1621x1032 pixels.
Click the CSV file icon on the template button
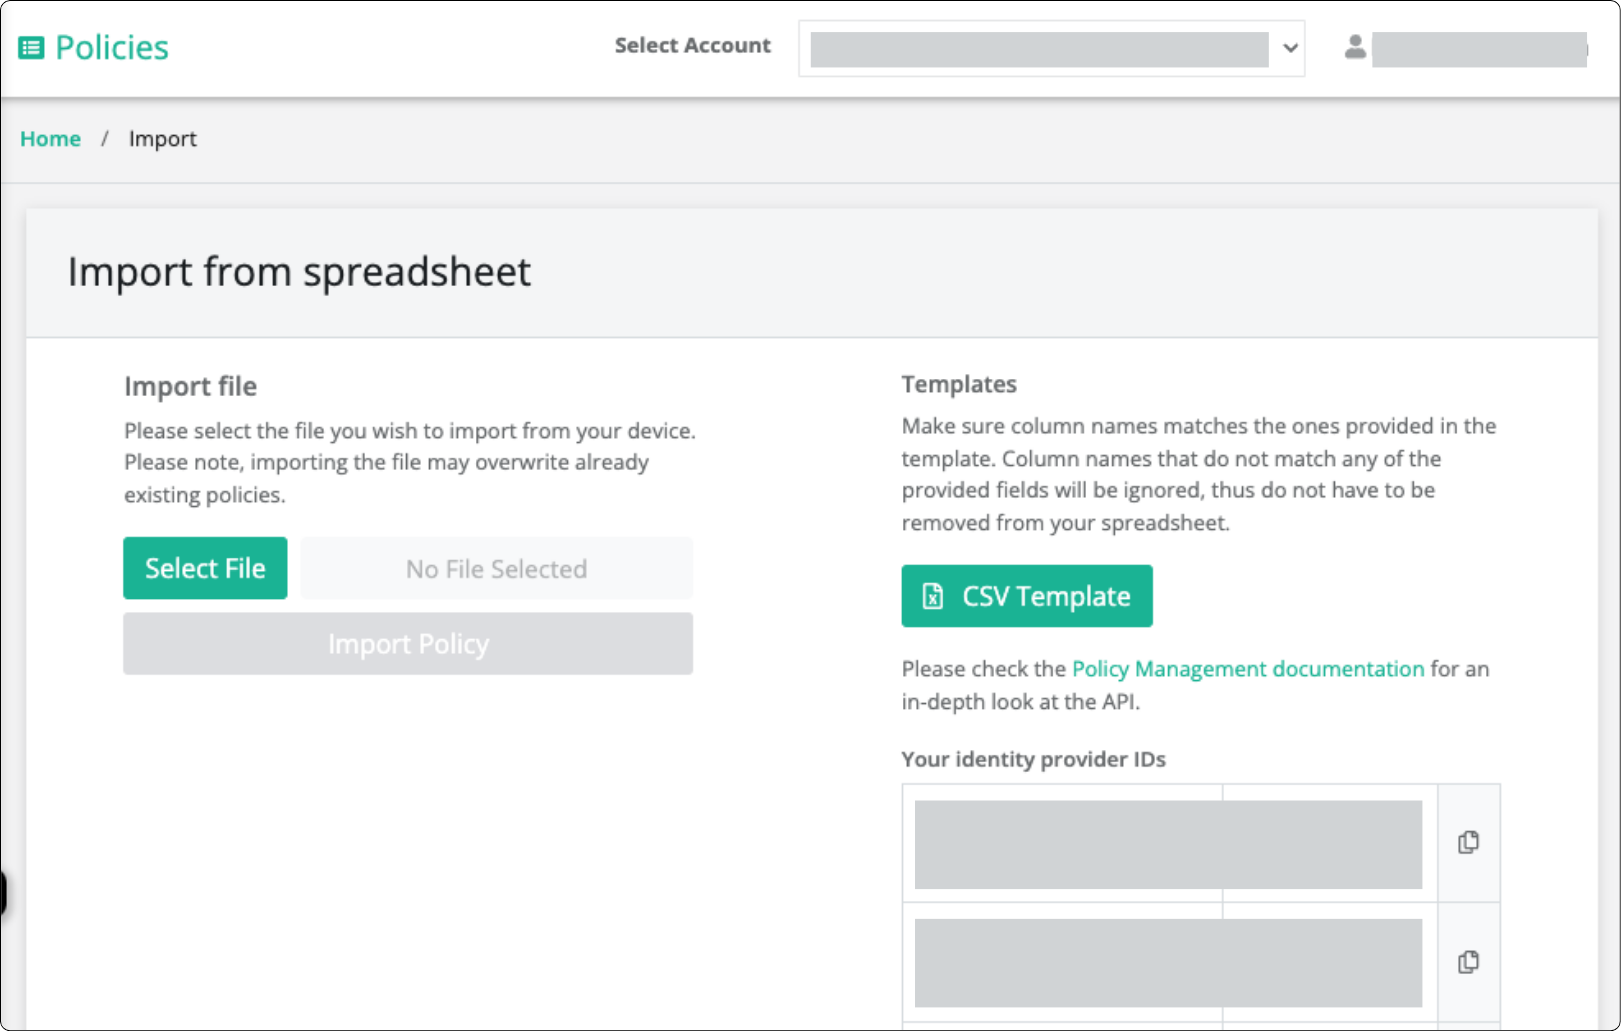(x=931, y=596)
